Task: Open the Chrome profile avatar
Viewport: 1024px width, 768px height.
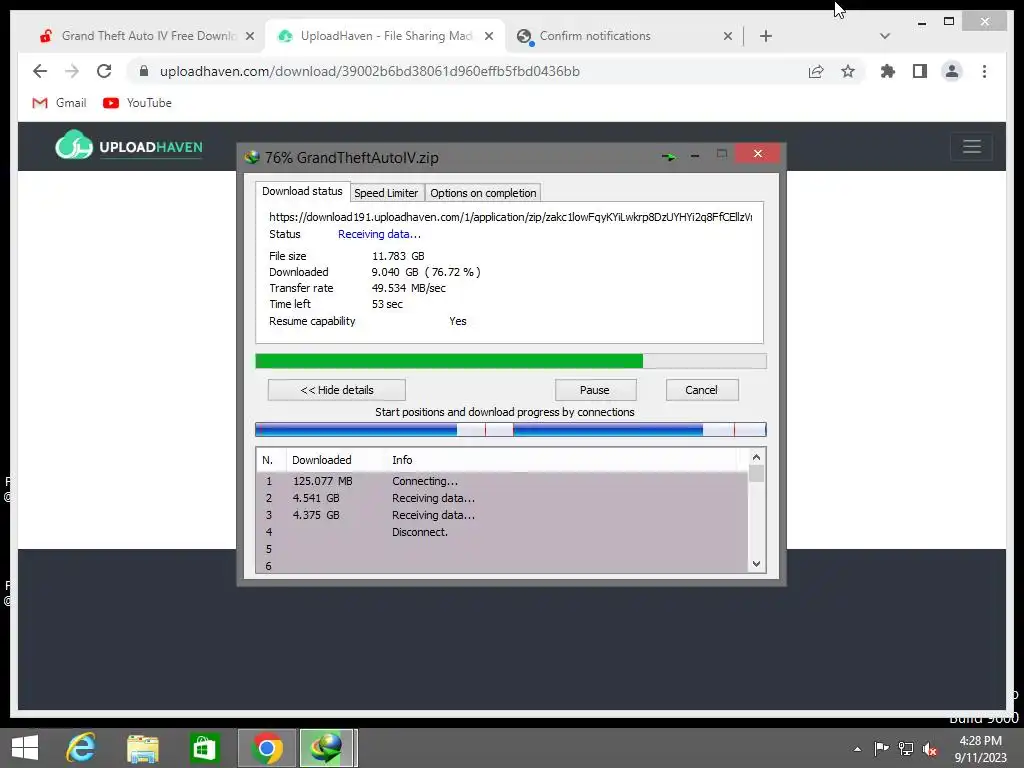Action: coord(952,71)
